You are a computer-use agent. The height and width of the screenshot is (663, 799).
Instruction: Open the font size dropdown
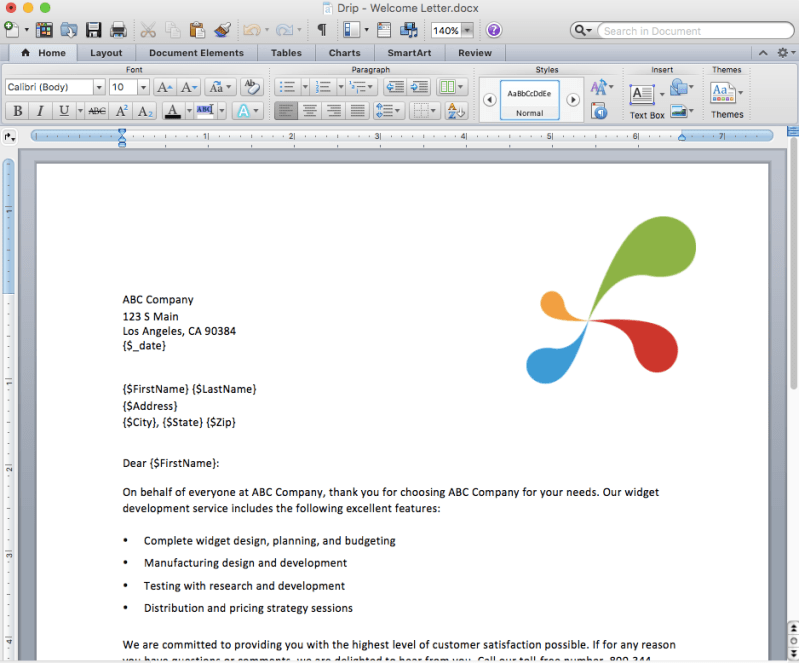pyautogui.click(x=143, y=87)
